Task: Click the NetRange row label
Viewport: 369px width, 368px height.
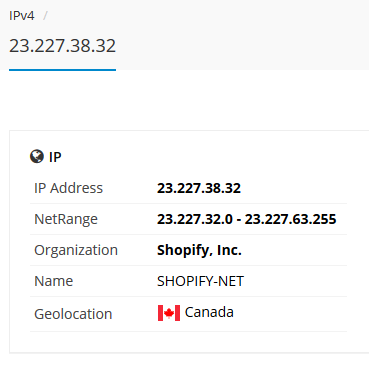Action: coord(66,219)
